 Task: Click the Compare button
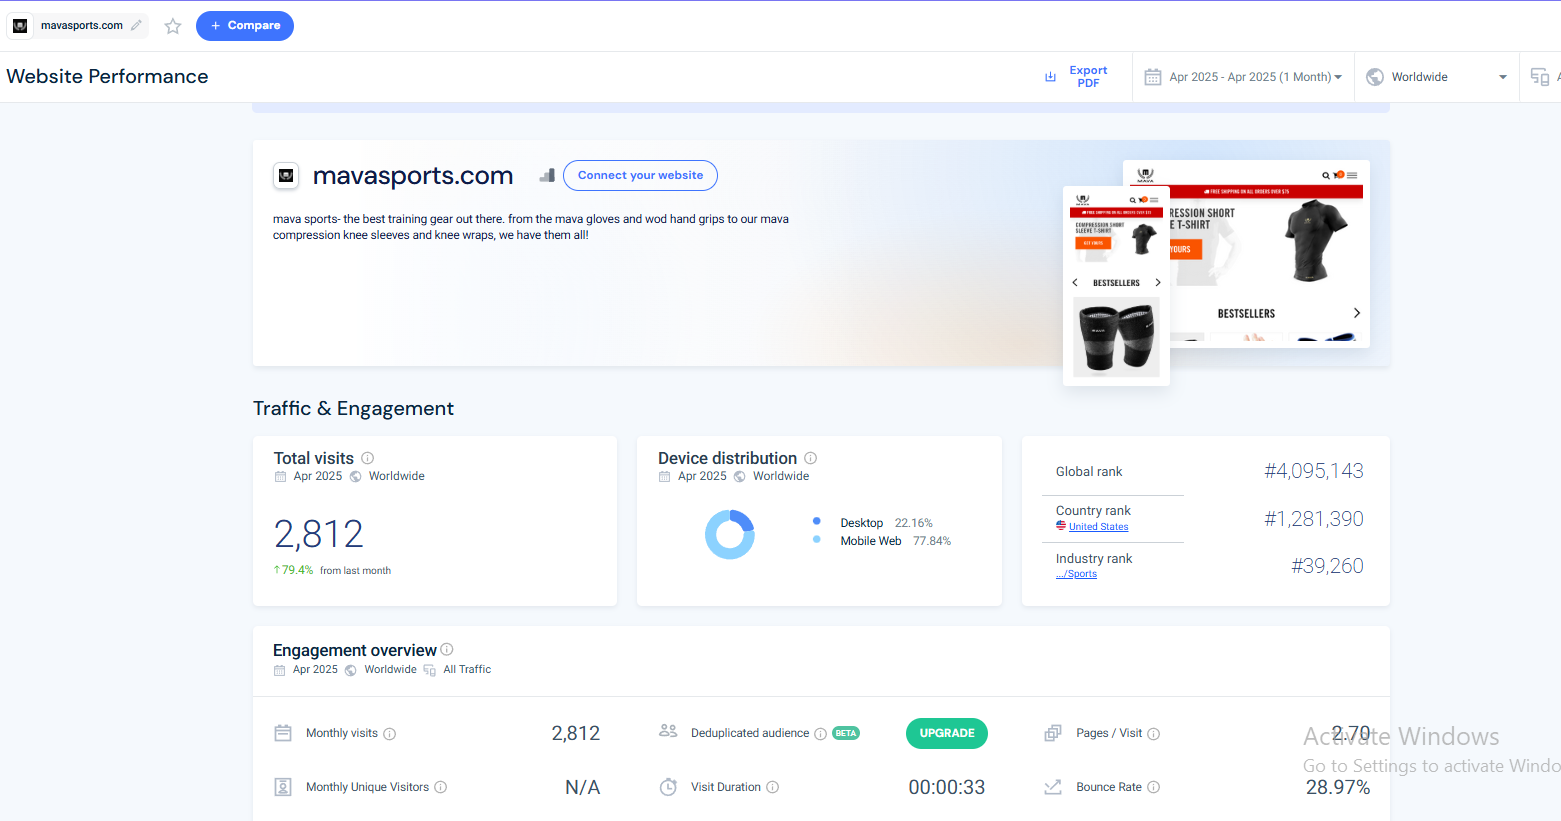coord(245,26)
